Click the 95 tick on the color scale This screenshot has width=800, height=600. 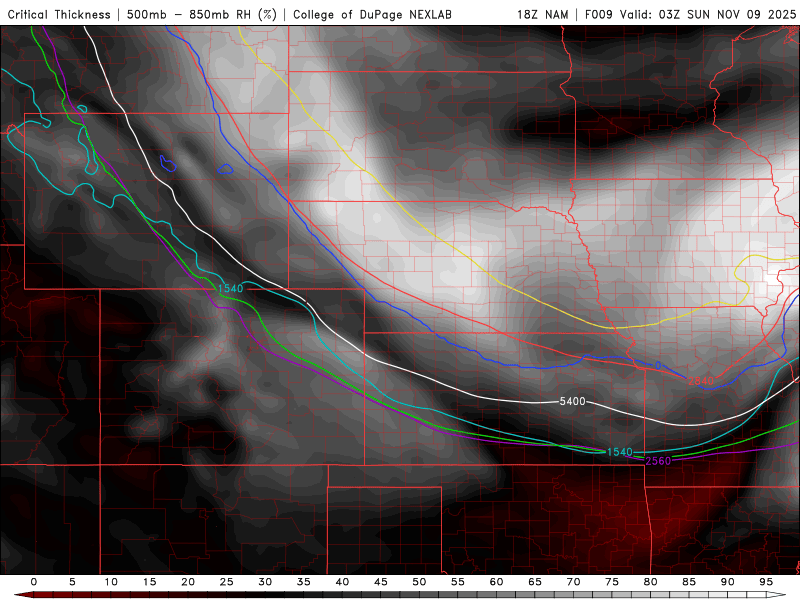766,582
